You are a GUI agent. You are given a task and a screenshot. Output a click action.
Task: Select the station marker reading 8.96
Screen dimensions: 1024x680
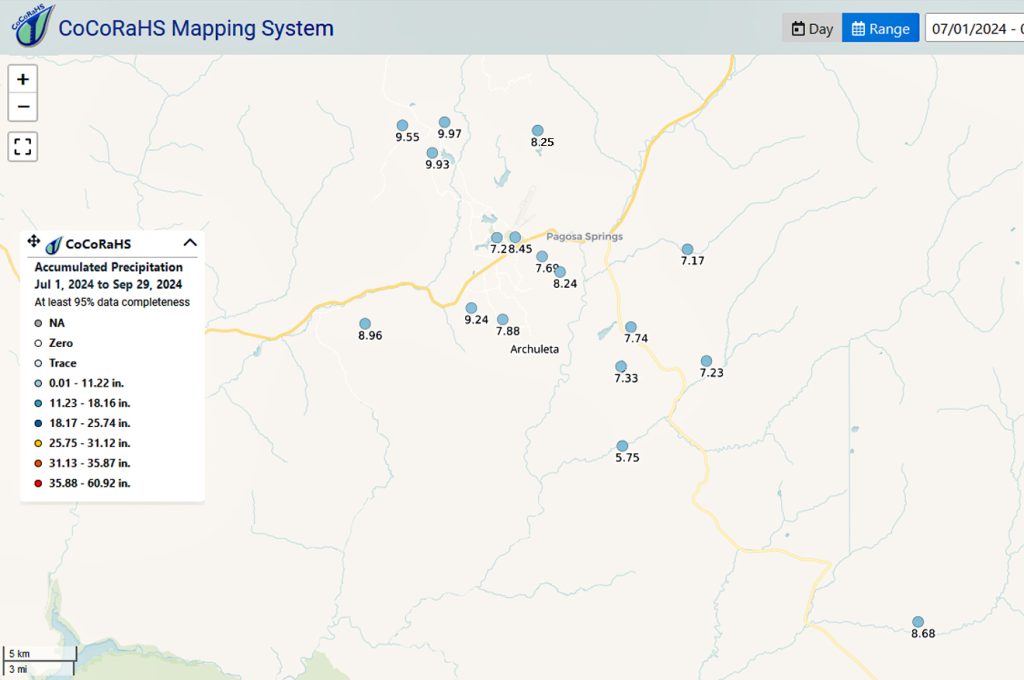point(365,324)
